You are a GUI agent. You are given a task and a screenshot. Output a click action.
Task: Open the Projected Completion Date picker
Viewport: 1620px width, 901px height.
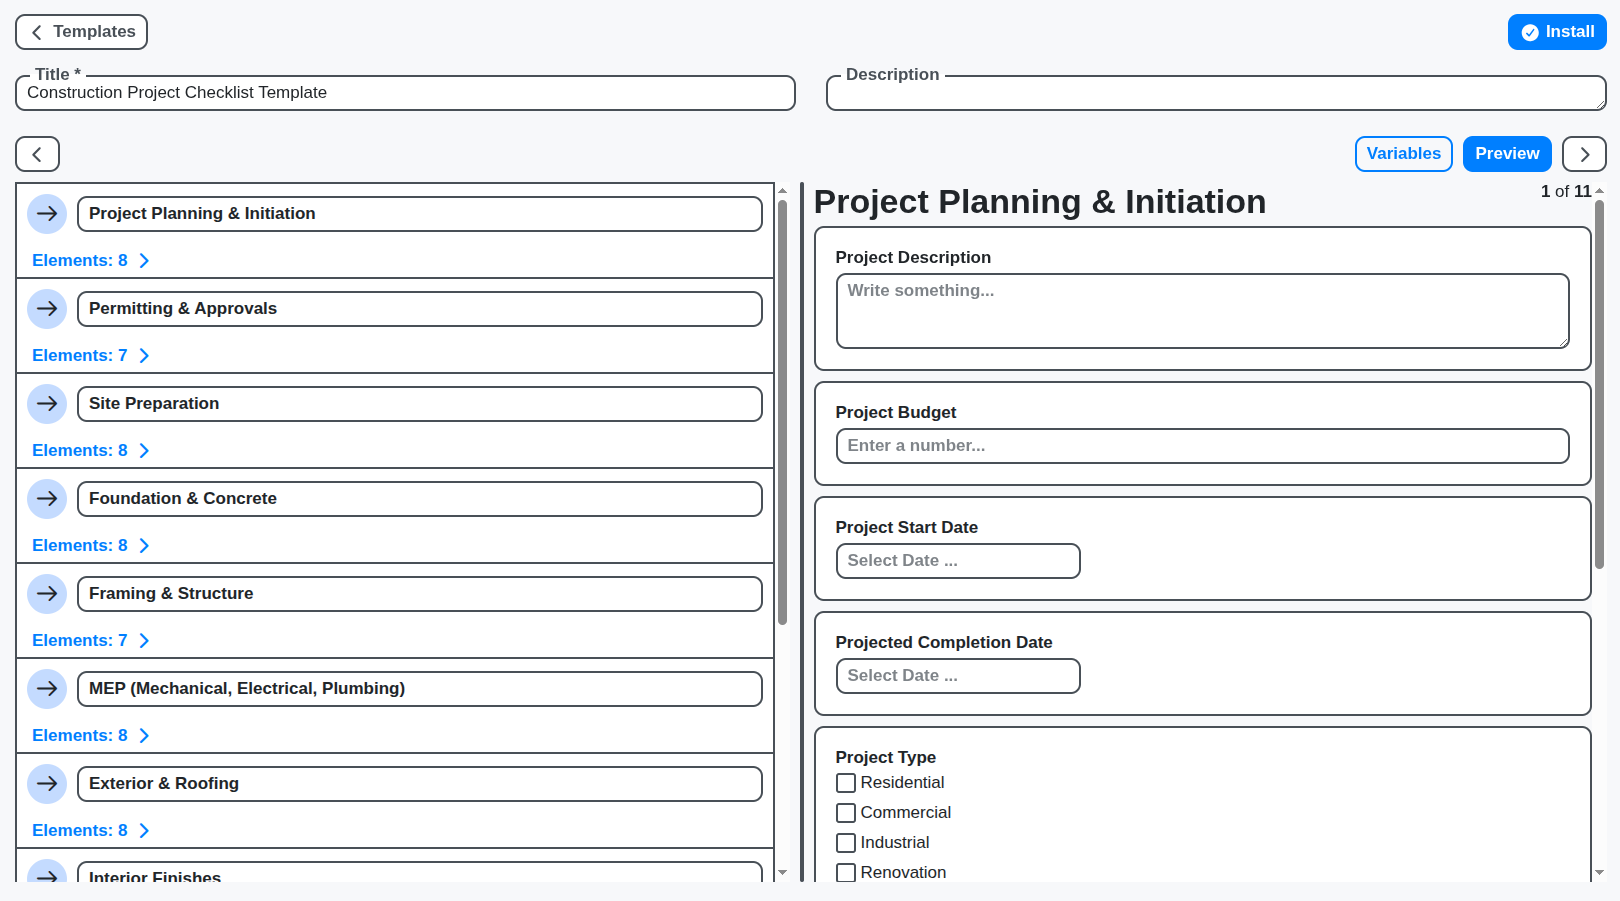coord(957,675)
